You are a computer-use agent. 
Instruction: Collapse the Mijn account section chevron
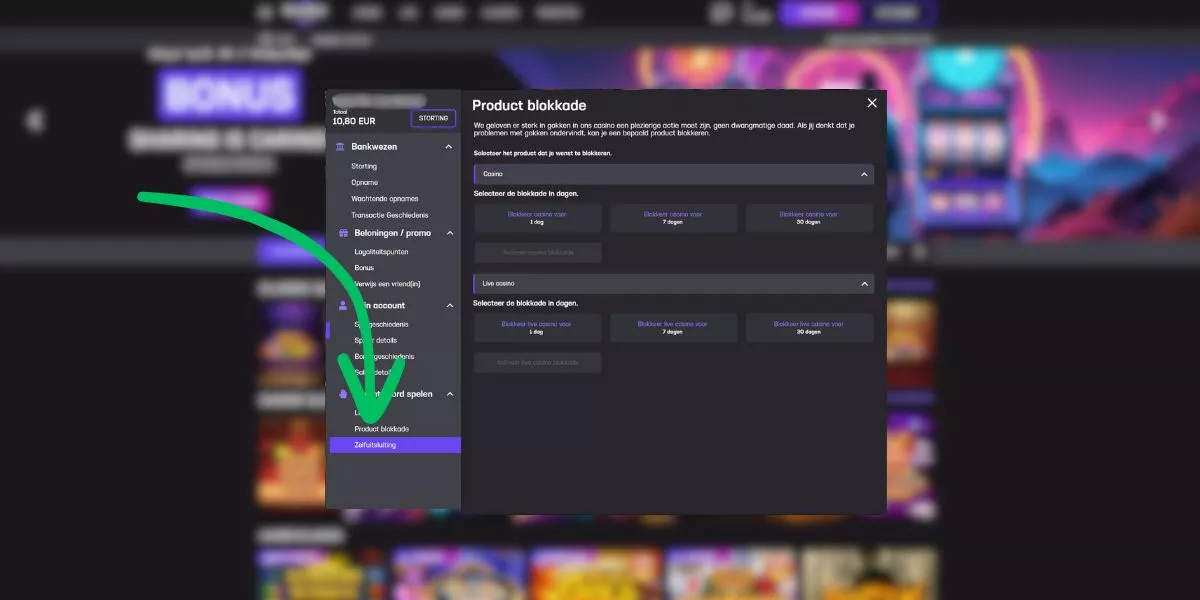pos(449,305)
